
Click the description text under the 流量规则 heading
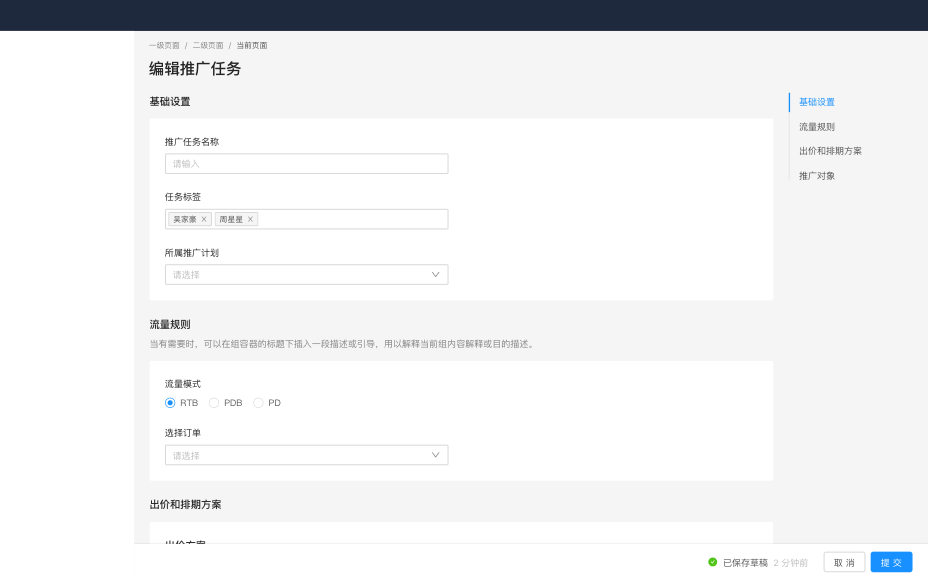click(x=343, y=344)
